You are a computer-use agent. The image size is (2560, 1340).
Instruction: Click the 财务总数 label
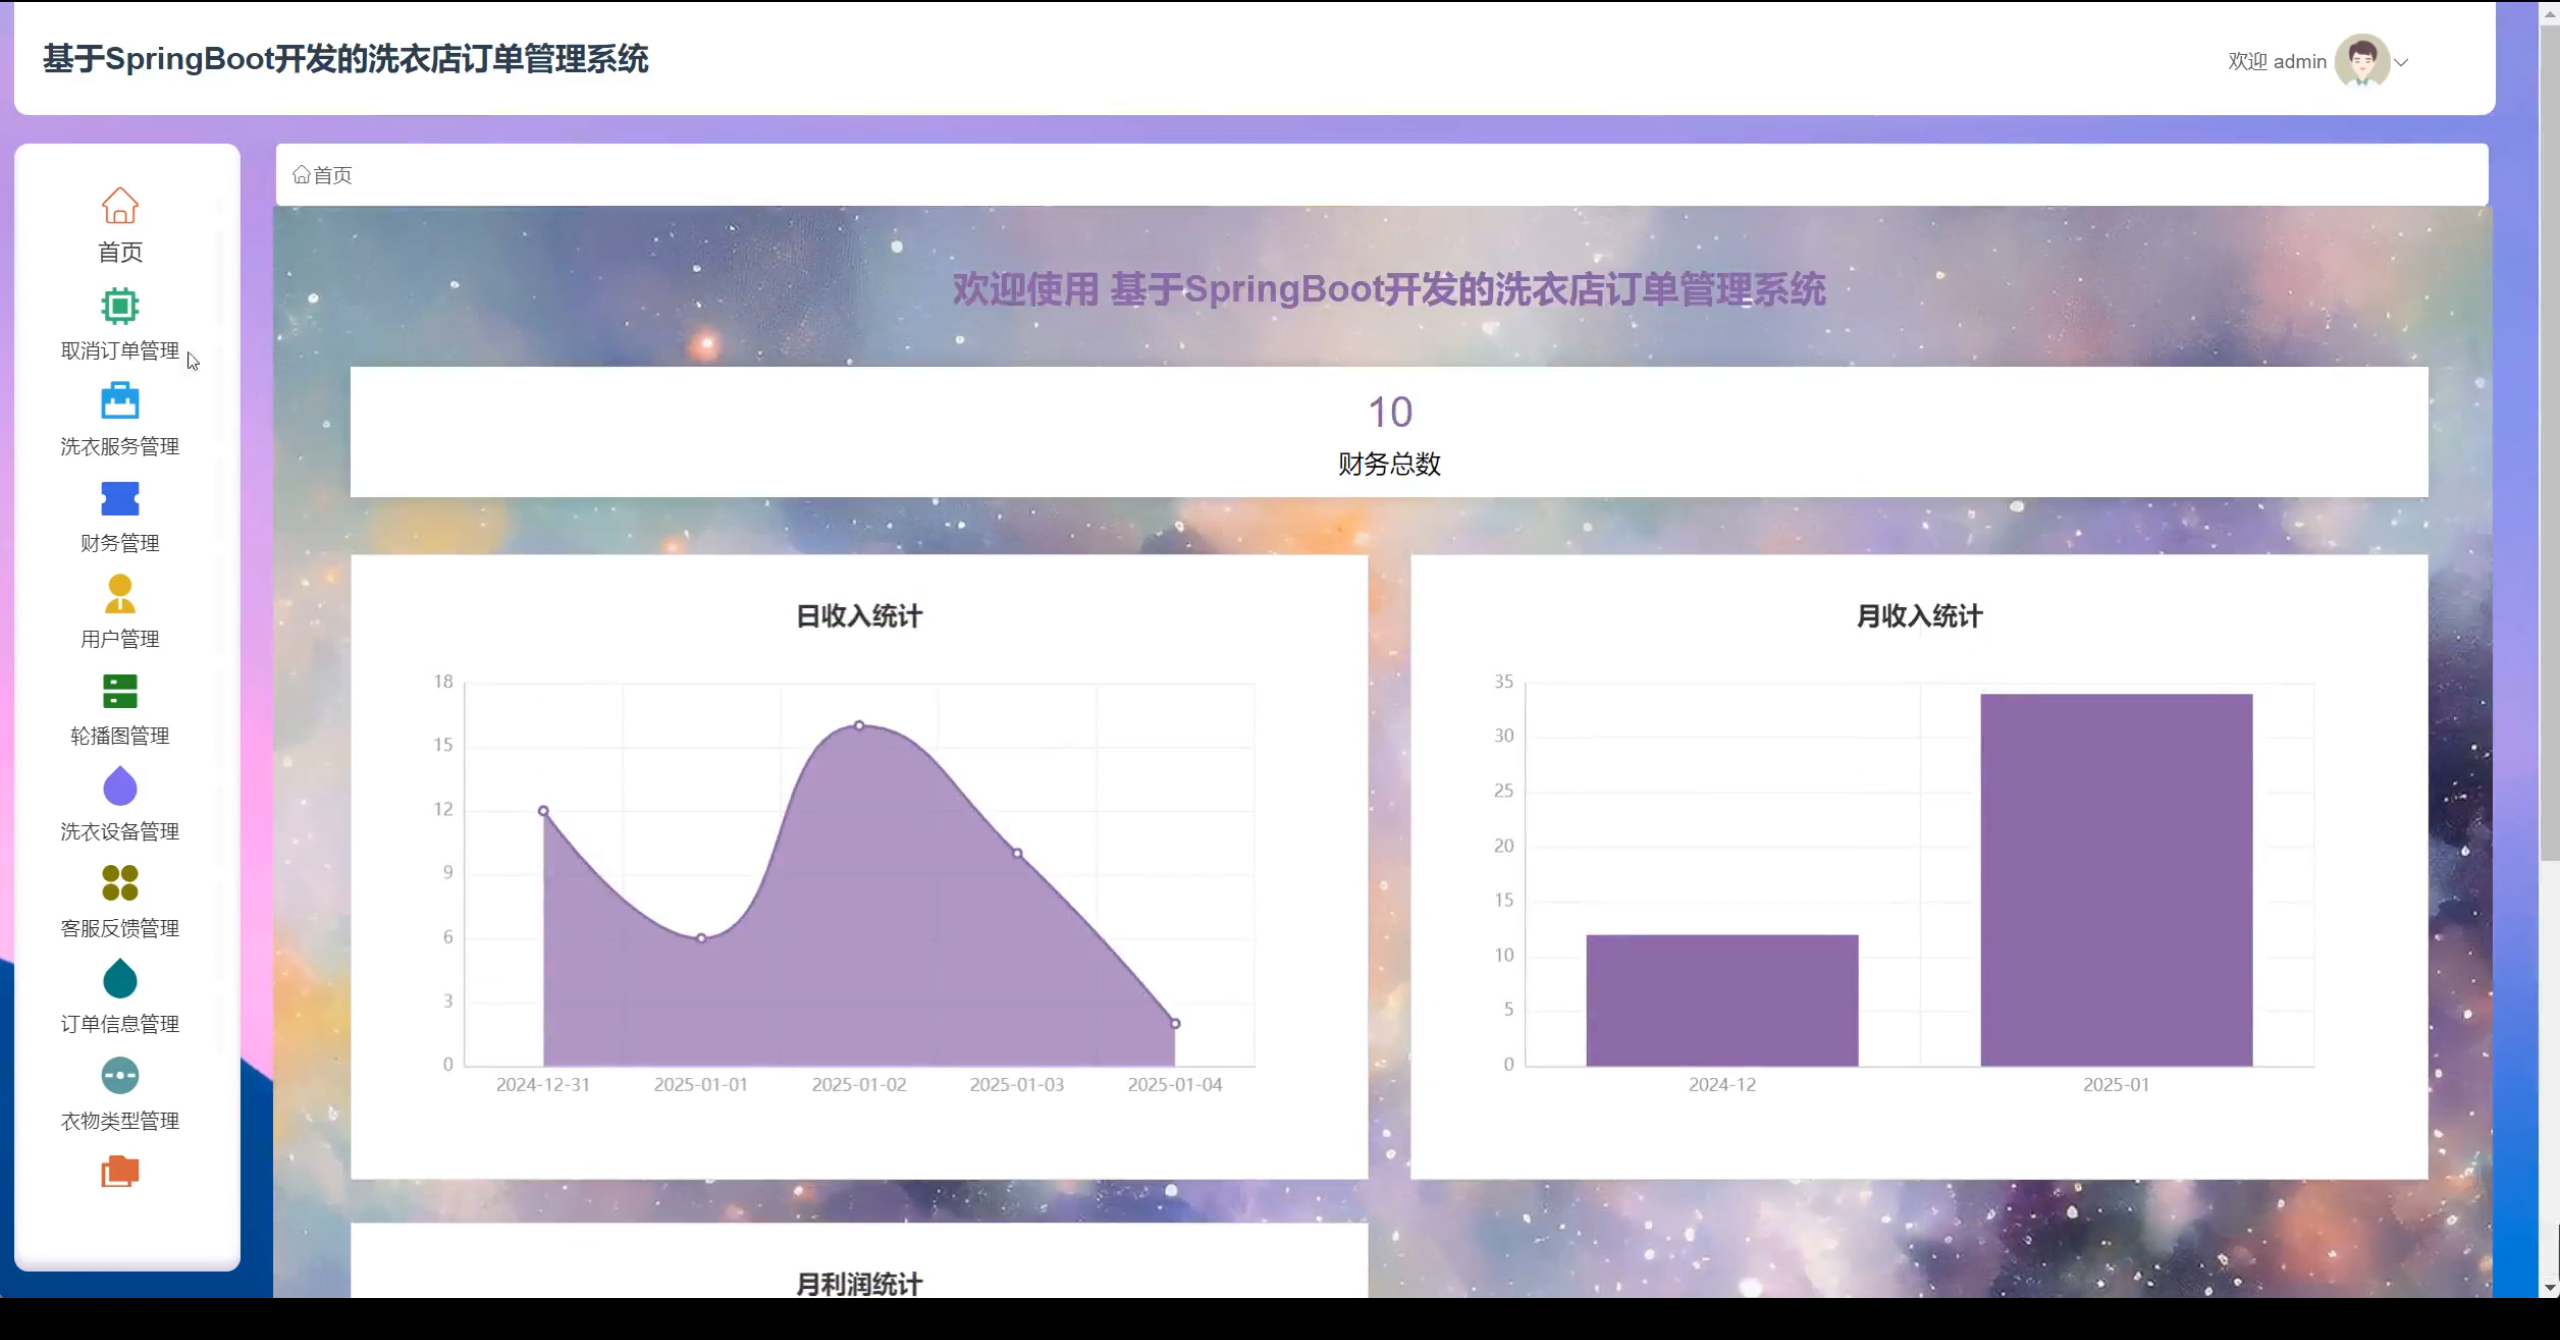coord(1390,464)
